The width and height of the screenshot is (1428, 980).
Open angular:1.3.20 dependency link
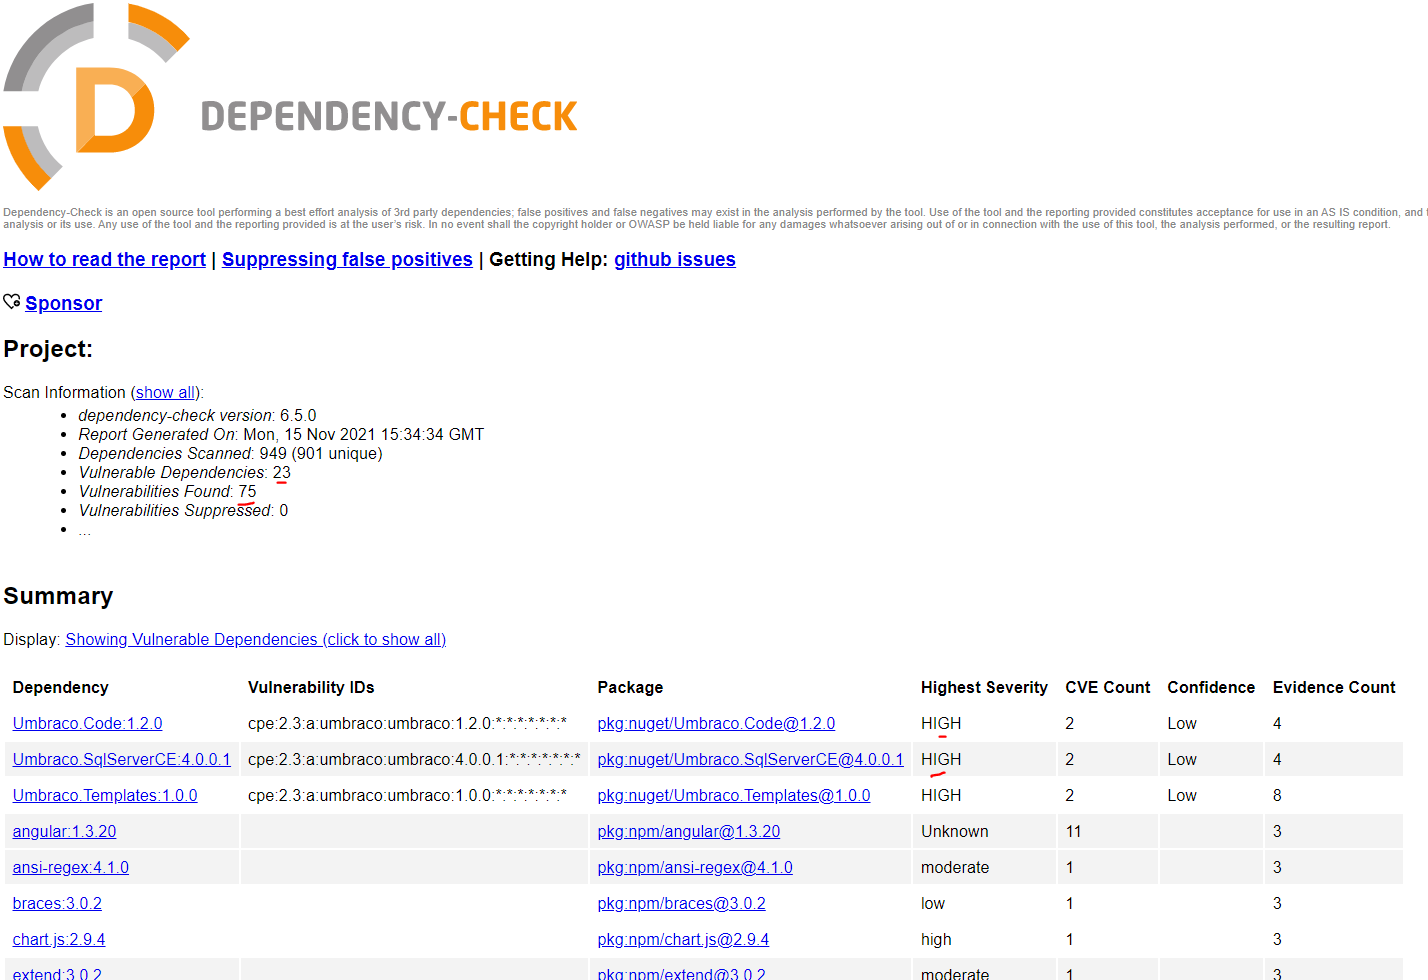[64, 831]
